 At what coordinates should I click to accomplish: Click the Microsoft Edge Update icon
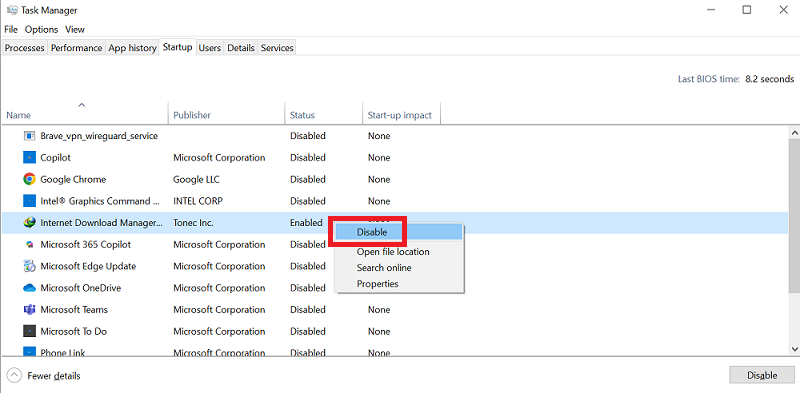[x=30, y=266]
